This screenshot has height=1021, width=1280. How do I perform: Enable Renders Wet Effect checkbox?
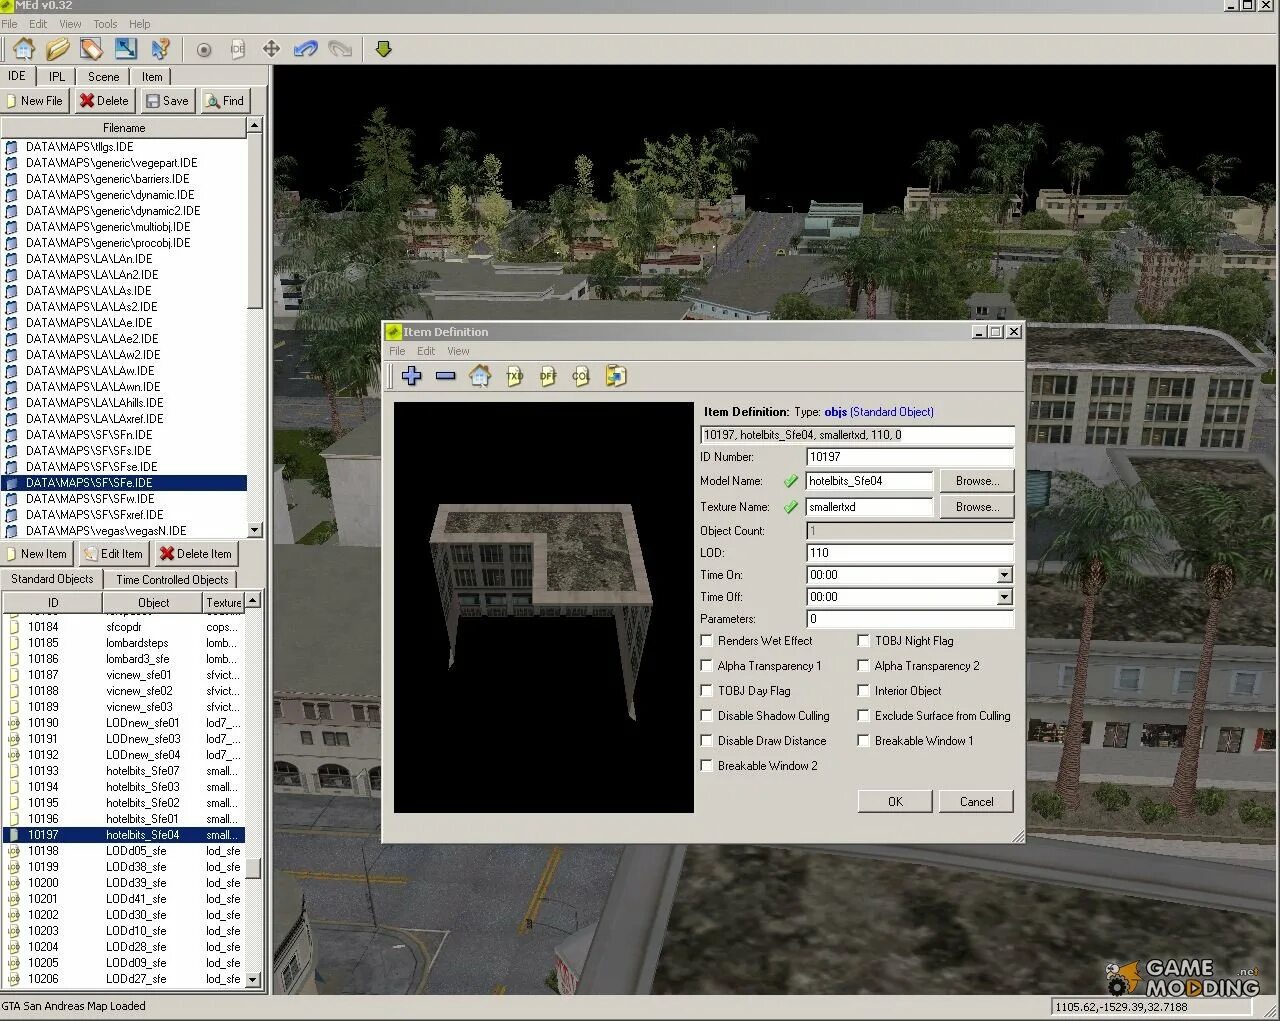click(707, 641)
